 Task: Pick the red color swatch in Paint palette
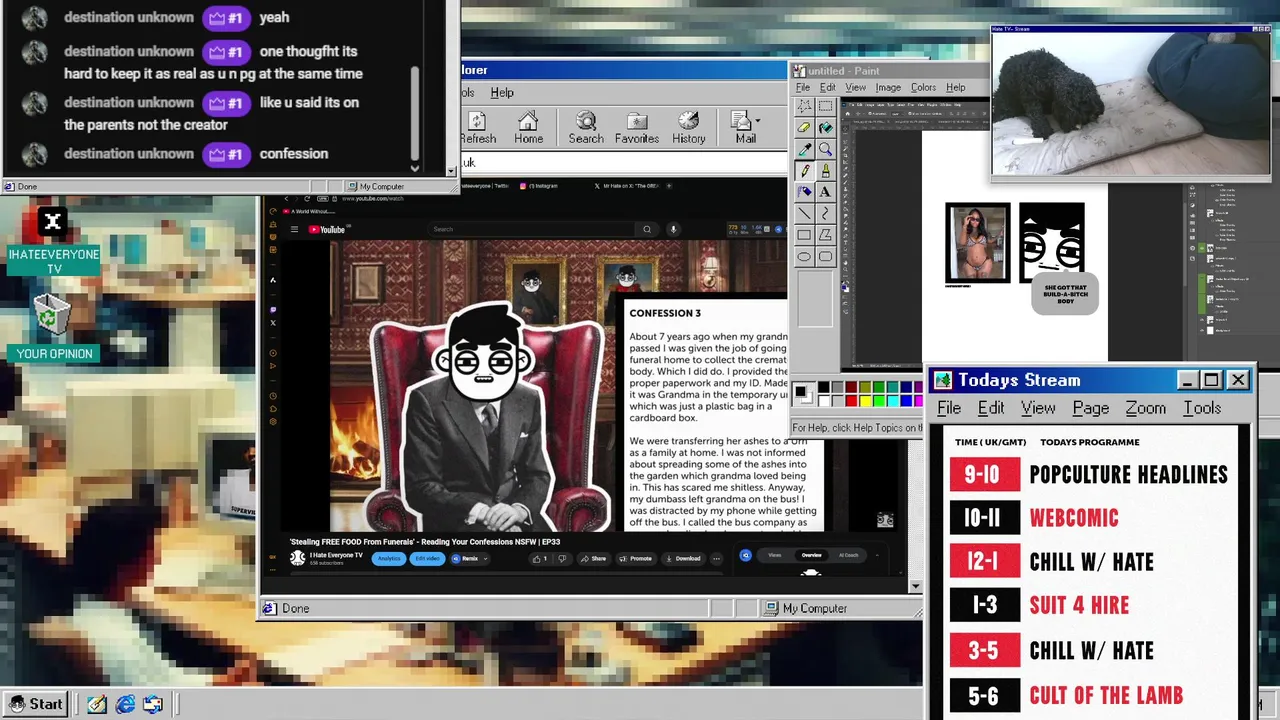[851, 400]
